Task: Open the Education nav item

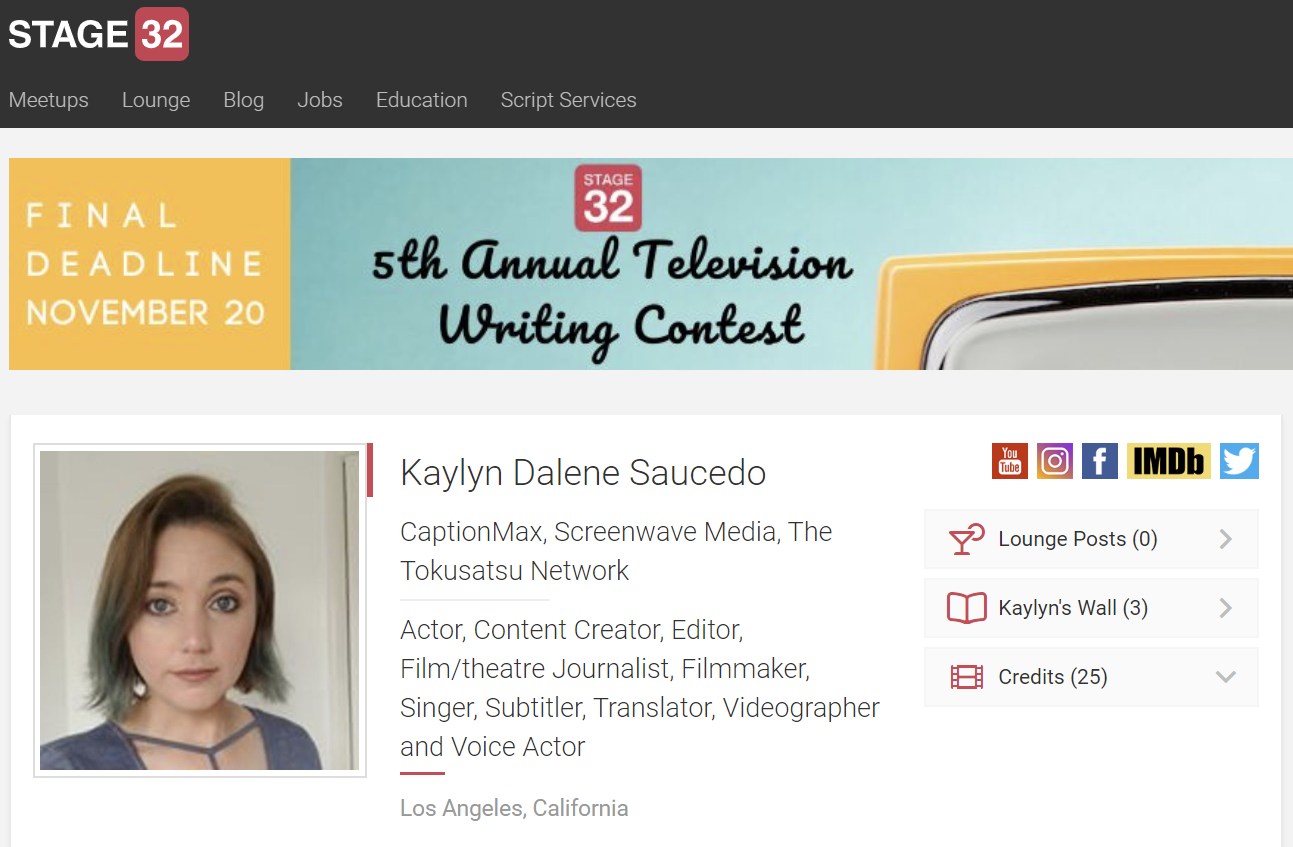Action: (x=422, y=100)
